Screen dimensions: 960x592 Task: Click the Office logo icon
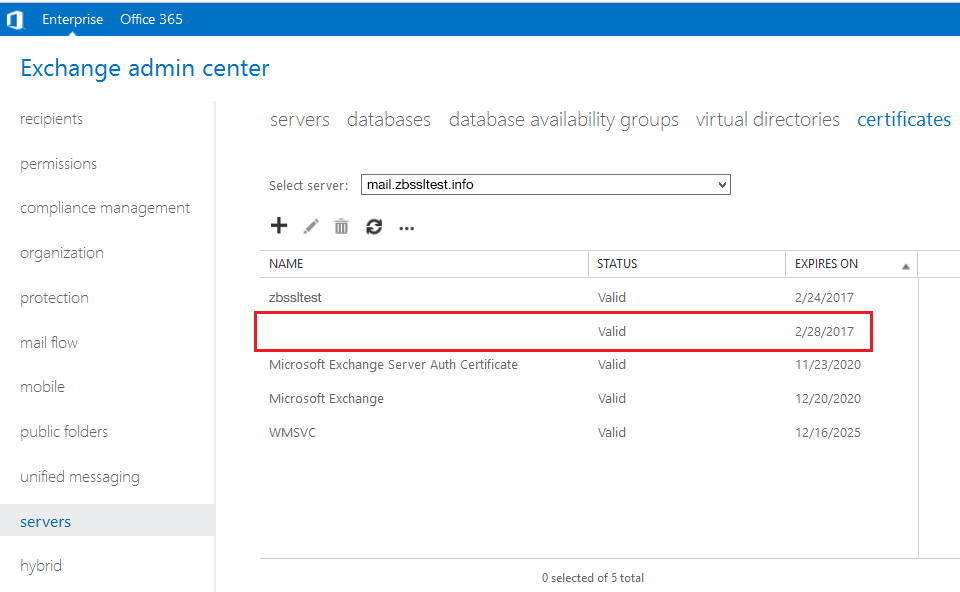tap(15, 19)
